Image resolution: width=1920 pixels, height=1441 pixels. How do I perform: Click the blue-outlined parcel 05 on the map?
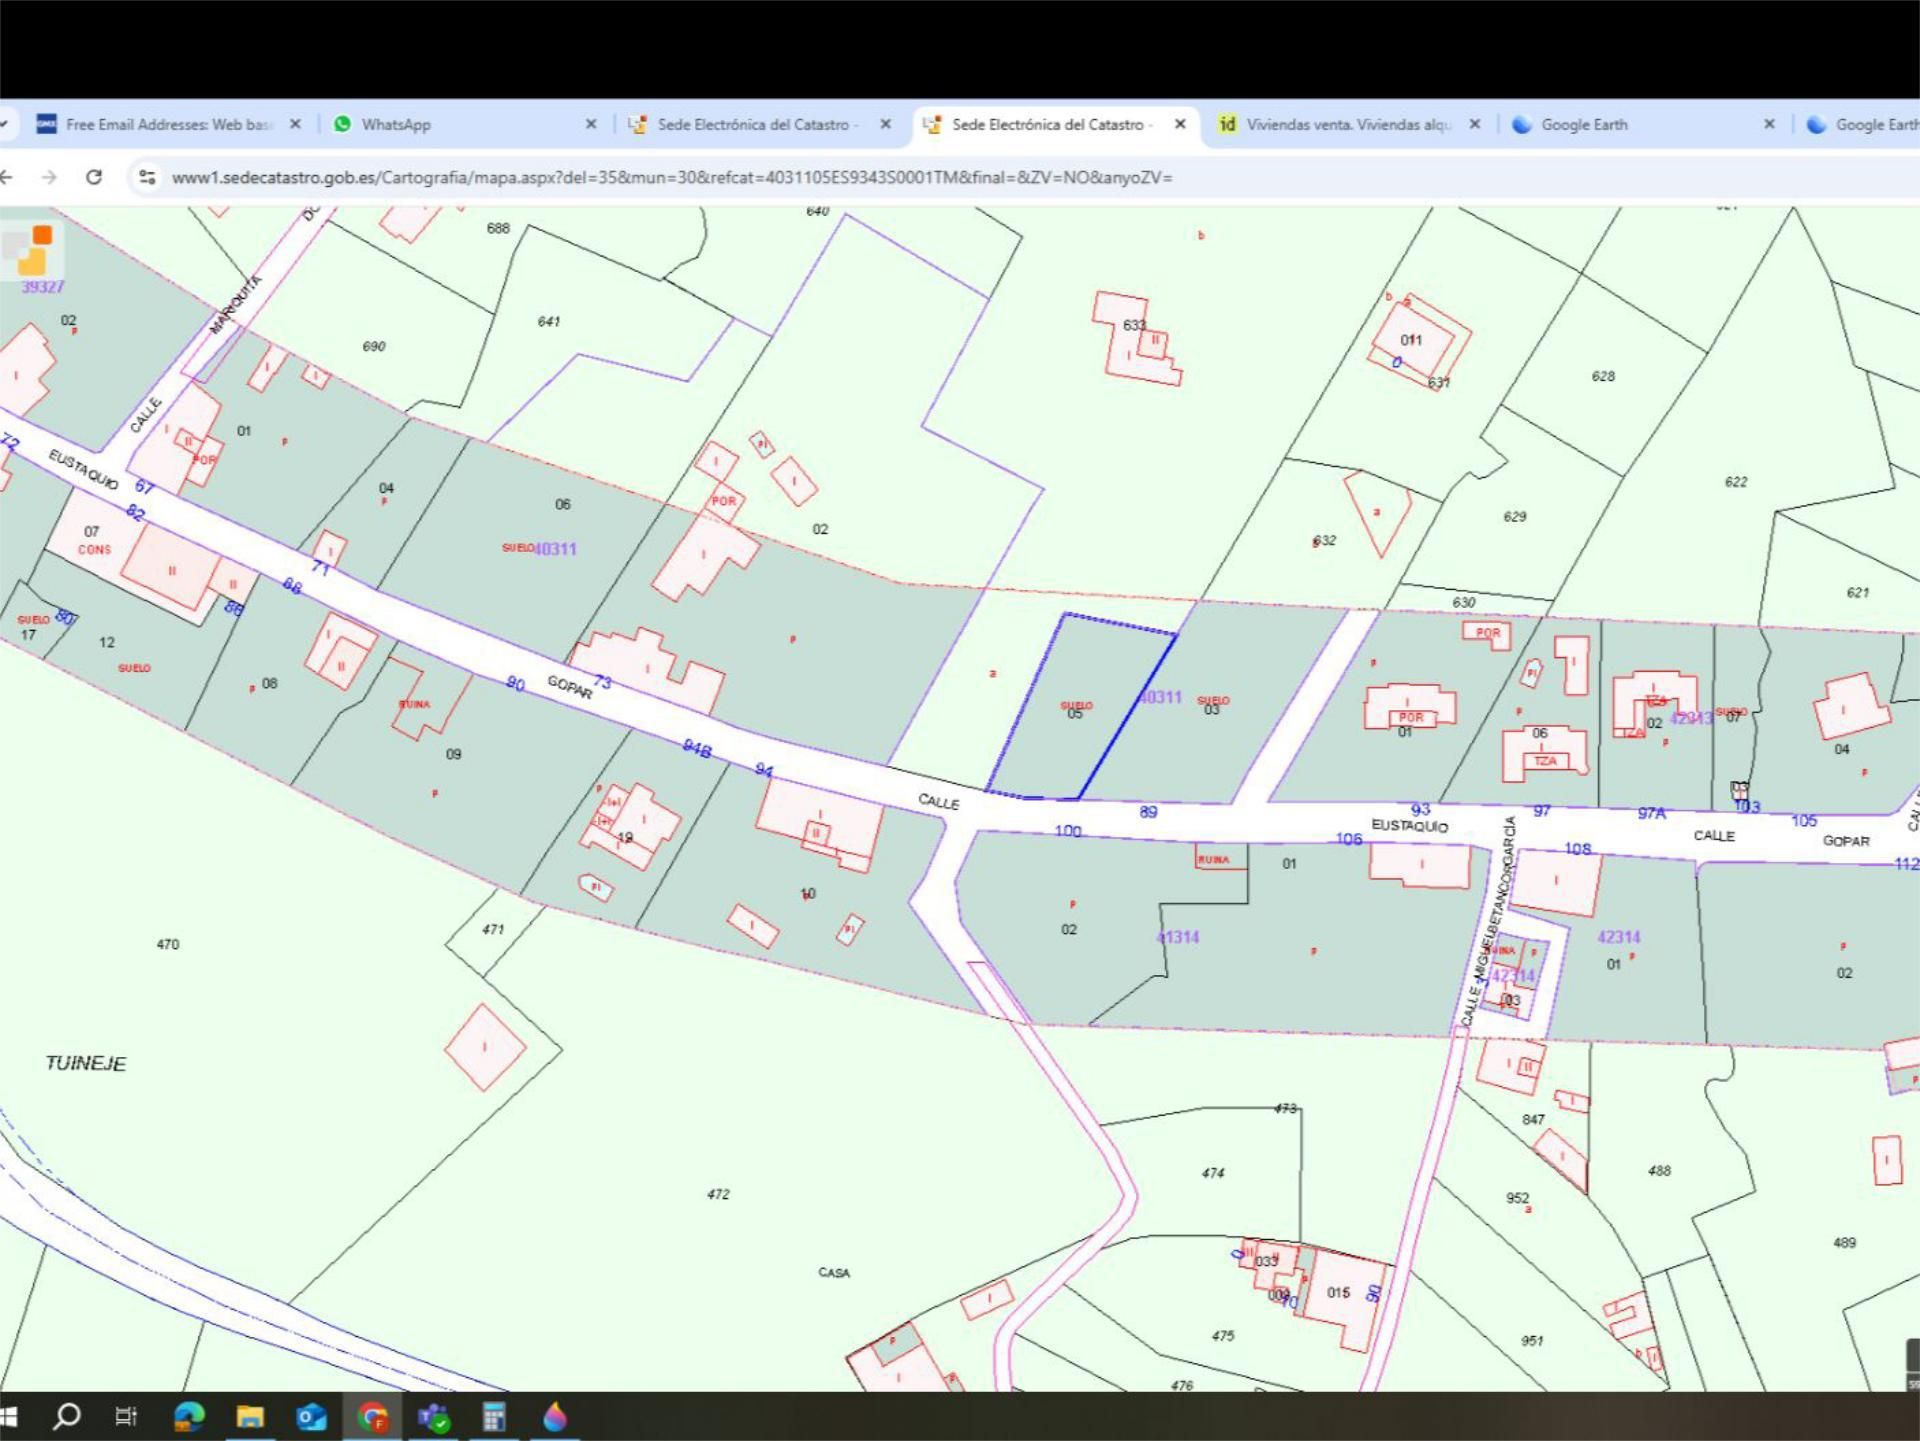point(1080,706)
